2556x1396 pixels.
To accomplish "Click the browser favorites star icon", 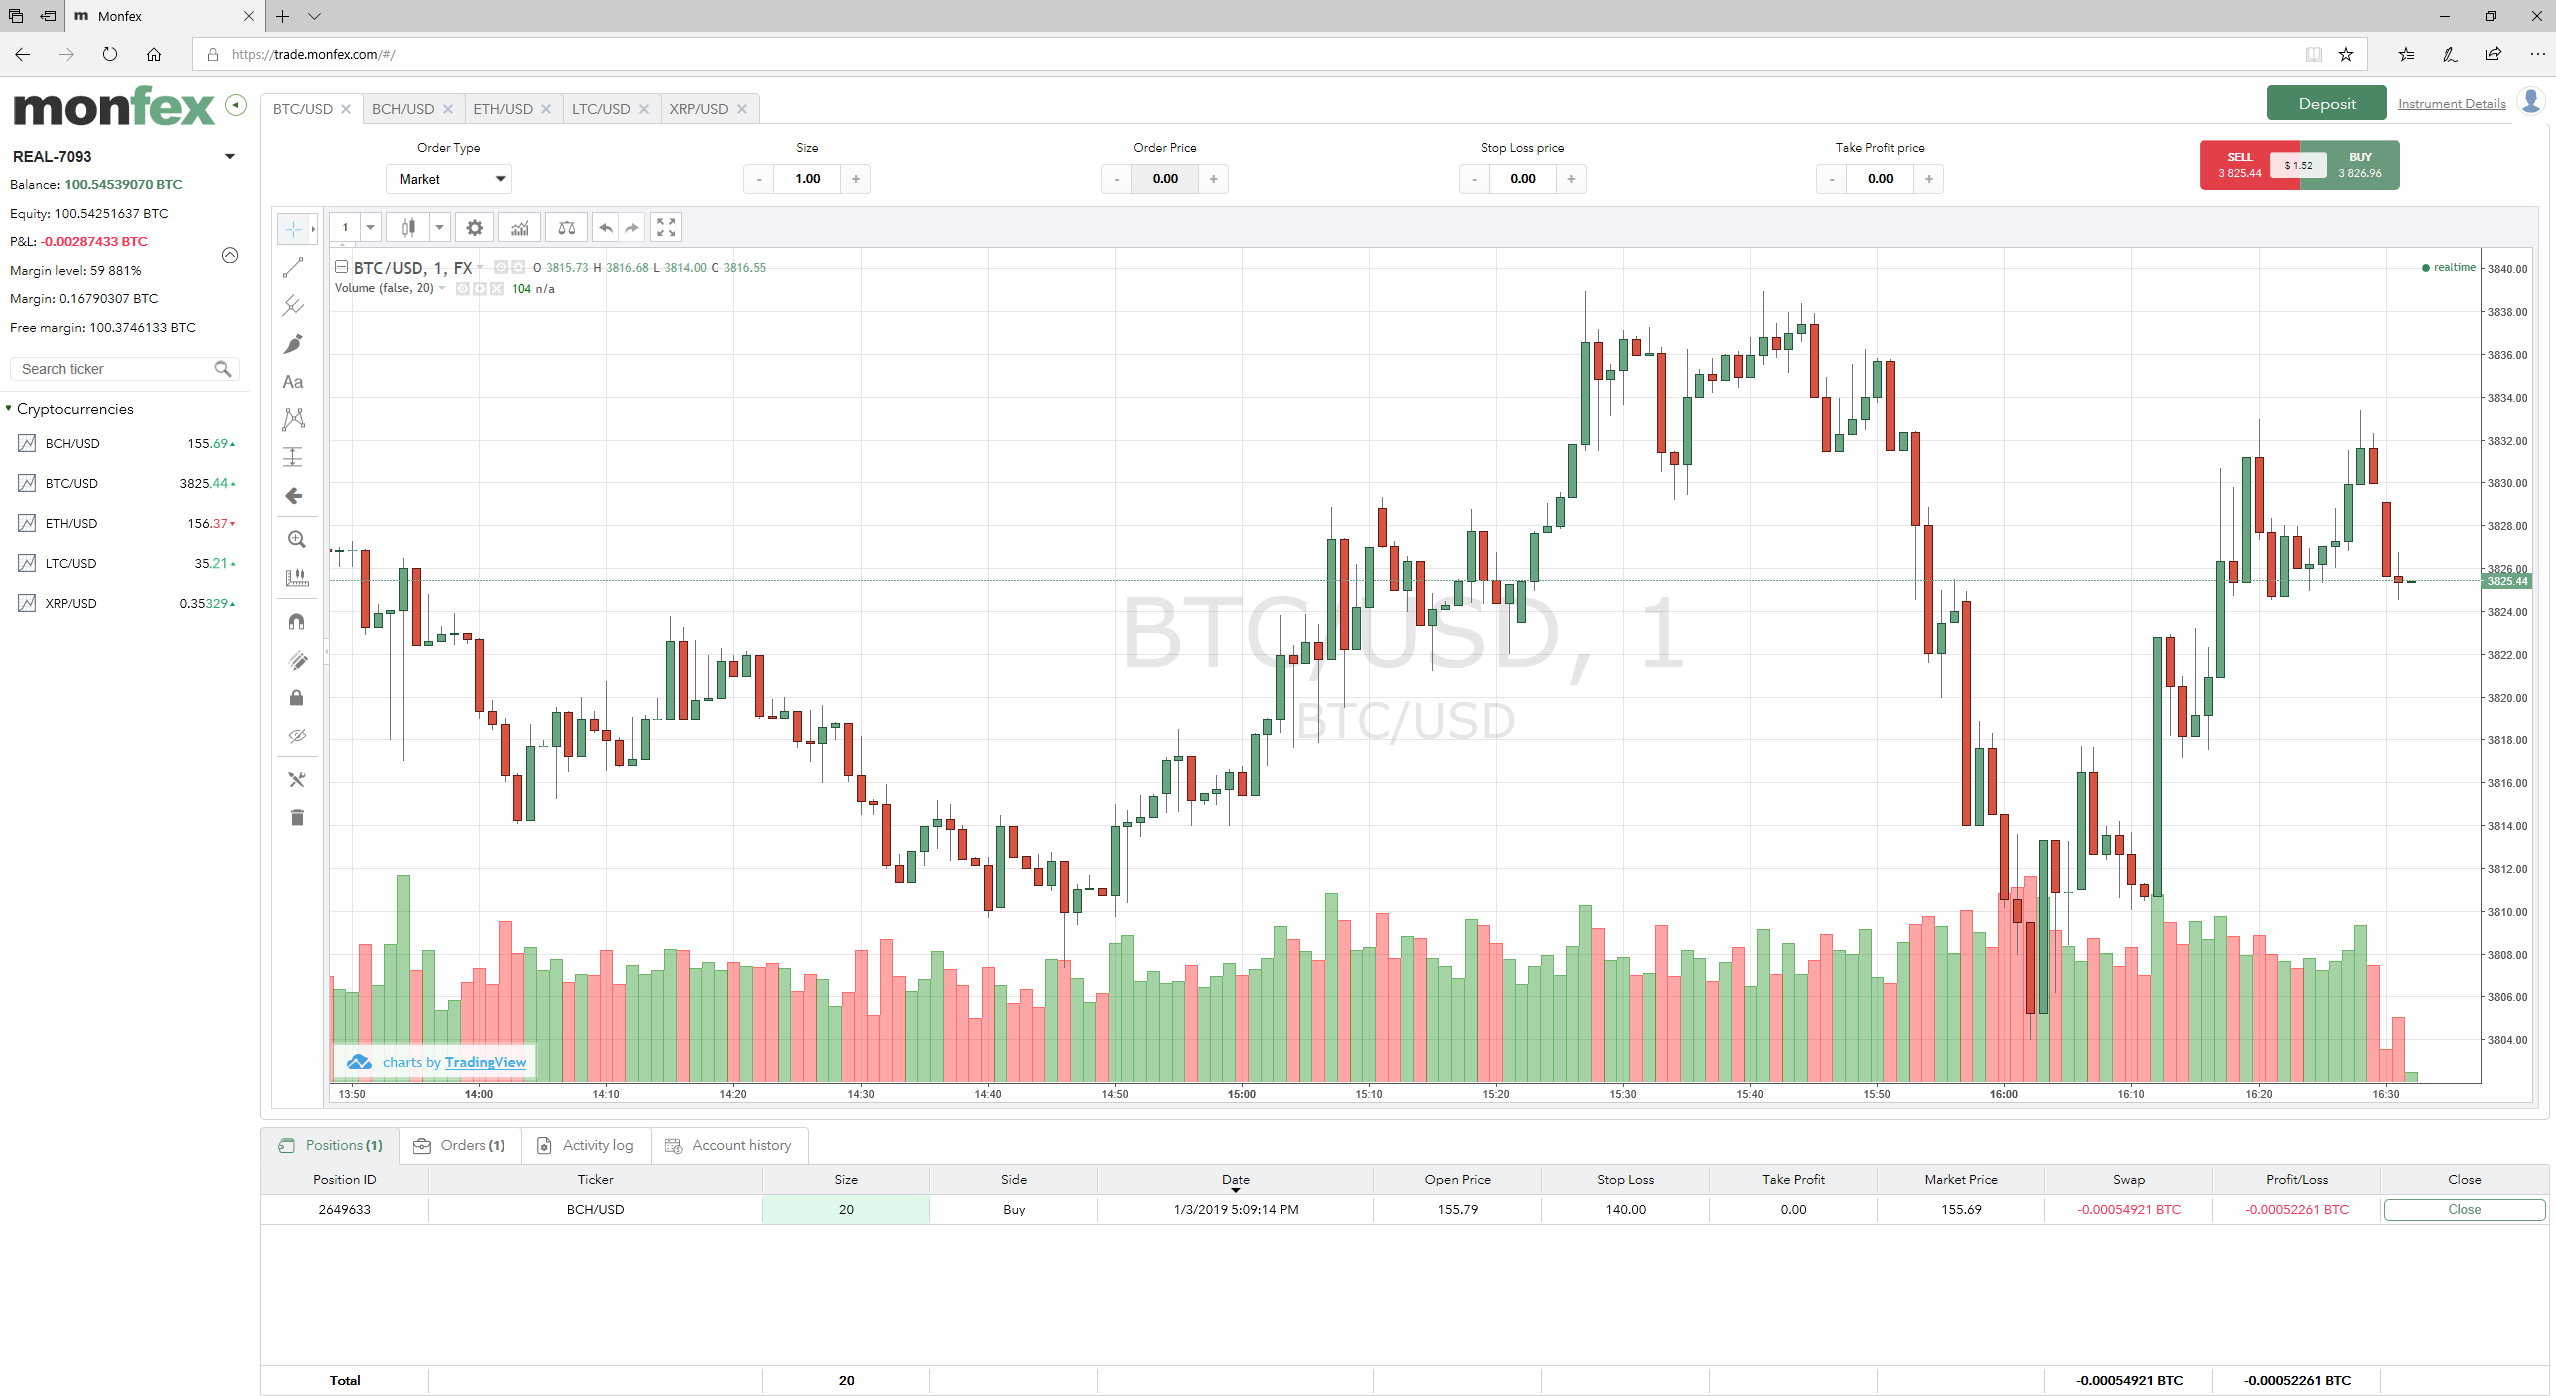I will (x=2345, y=54).
